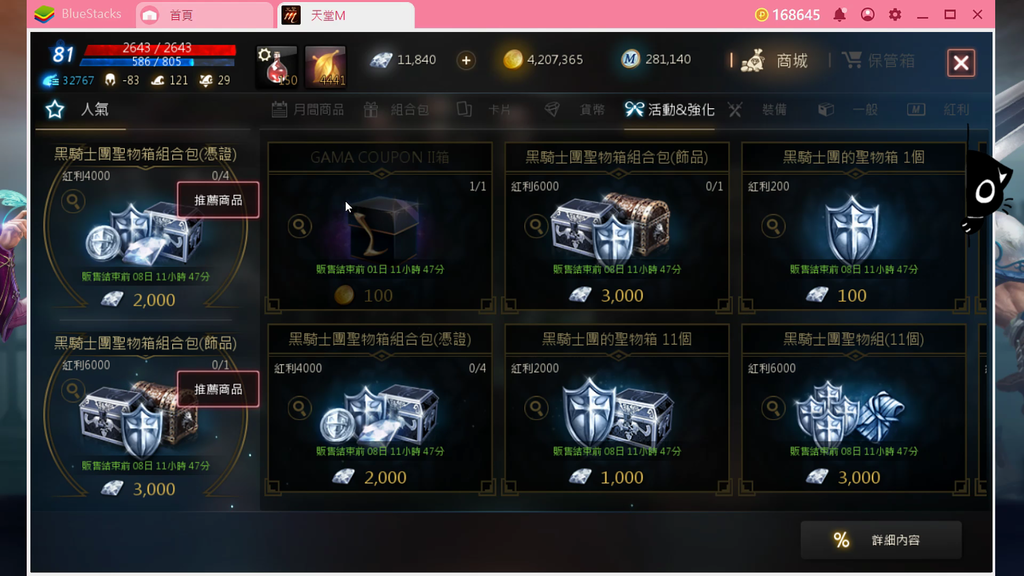The width and height of the screenshot is (1024, 576).
Task: Click the 商城 shop button
Action: point(775,61)
